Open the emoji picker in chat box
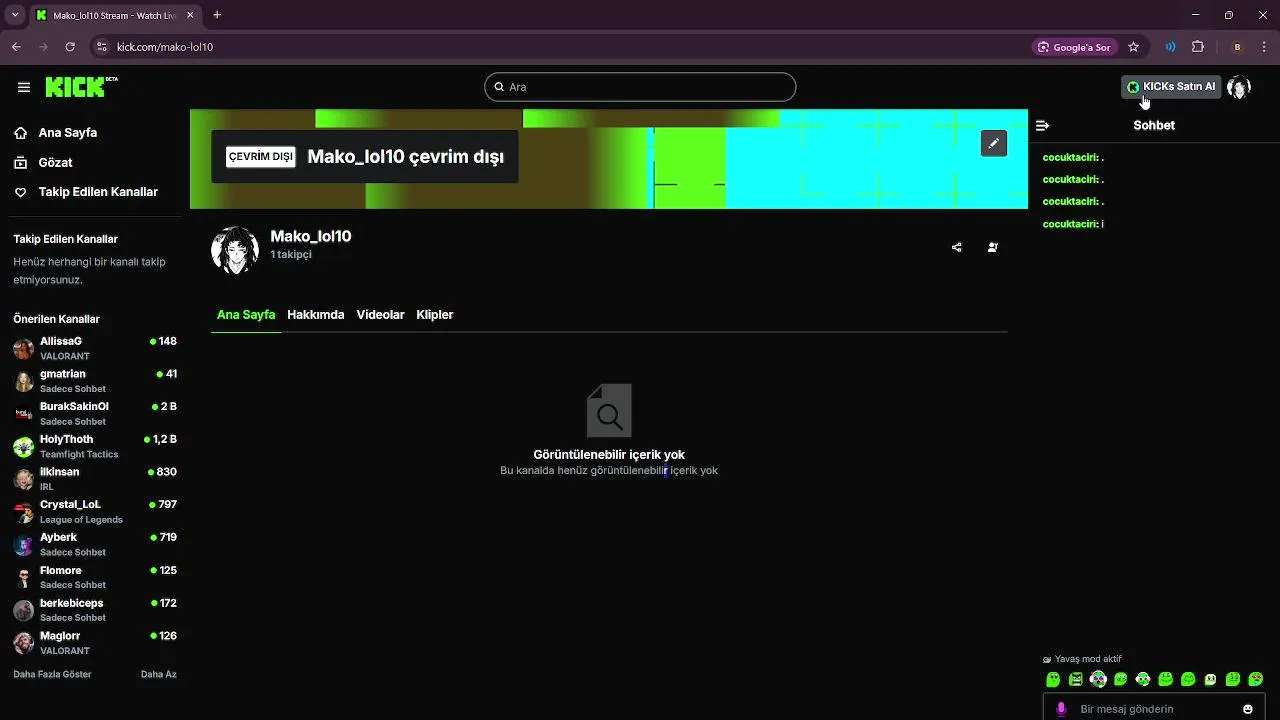 1248,709
